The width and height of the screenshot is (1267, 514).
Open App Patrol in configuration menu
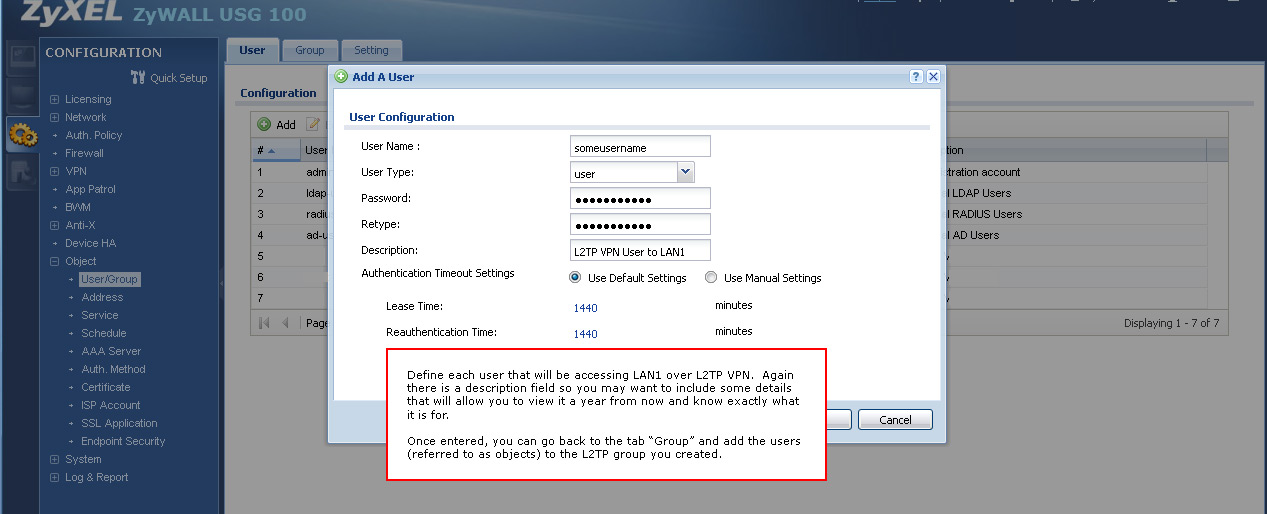tap(90, 189)
